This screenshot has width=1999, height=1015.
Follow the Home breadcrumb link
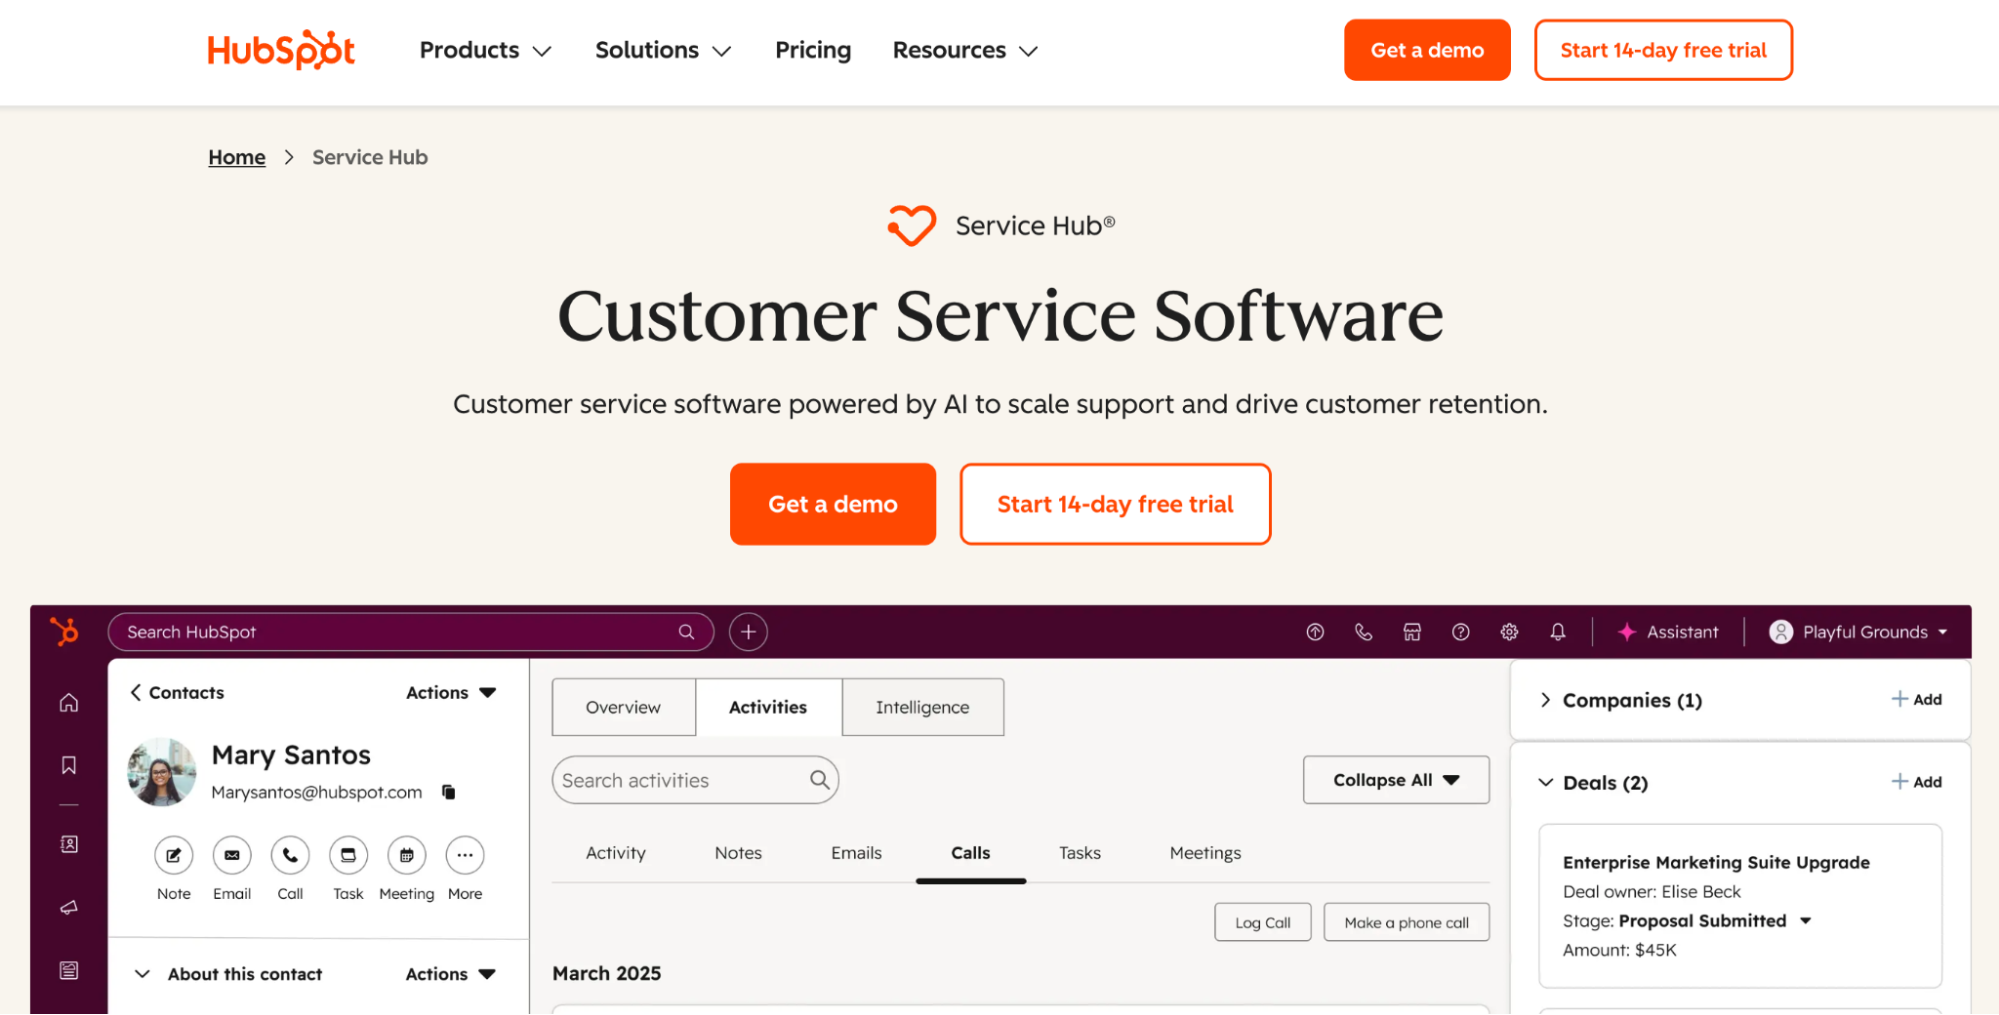tap(237, 157)
